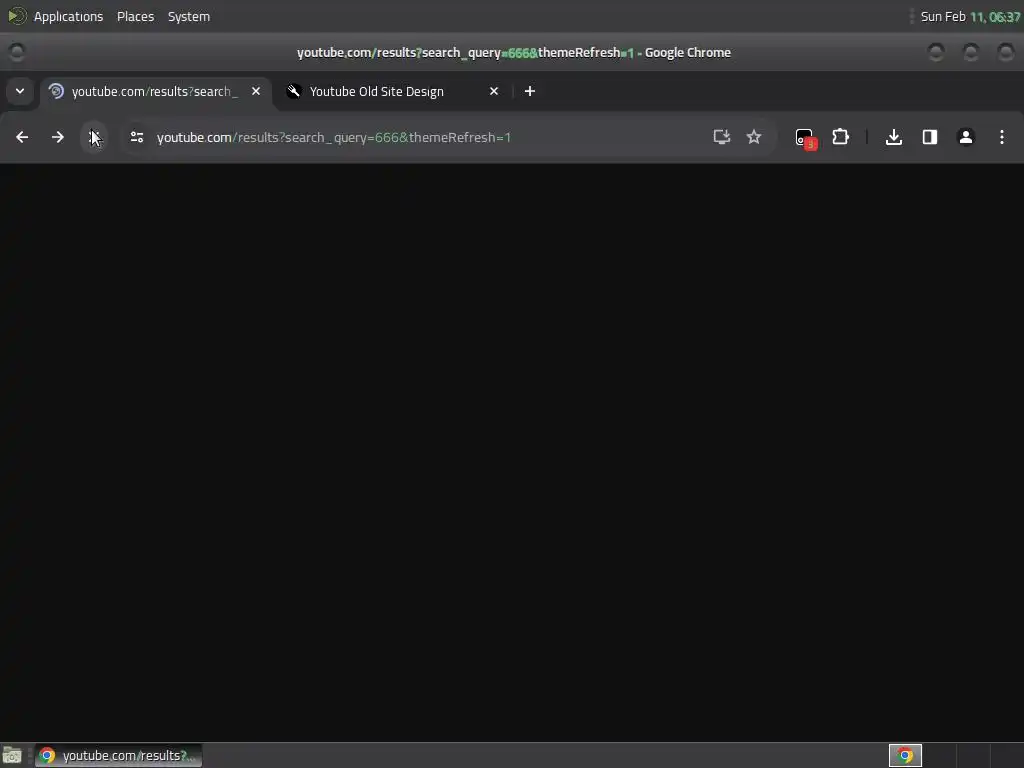Viewport: 1024px width, 768px height.
Task: Toggle the Chrome side panel
Action: 930,137
